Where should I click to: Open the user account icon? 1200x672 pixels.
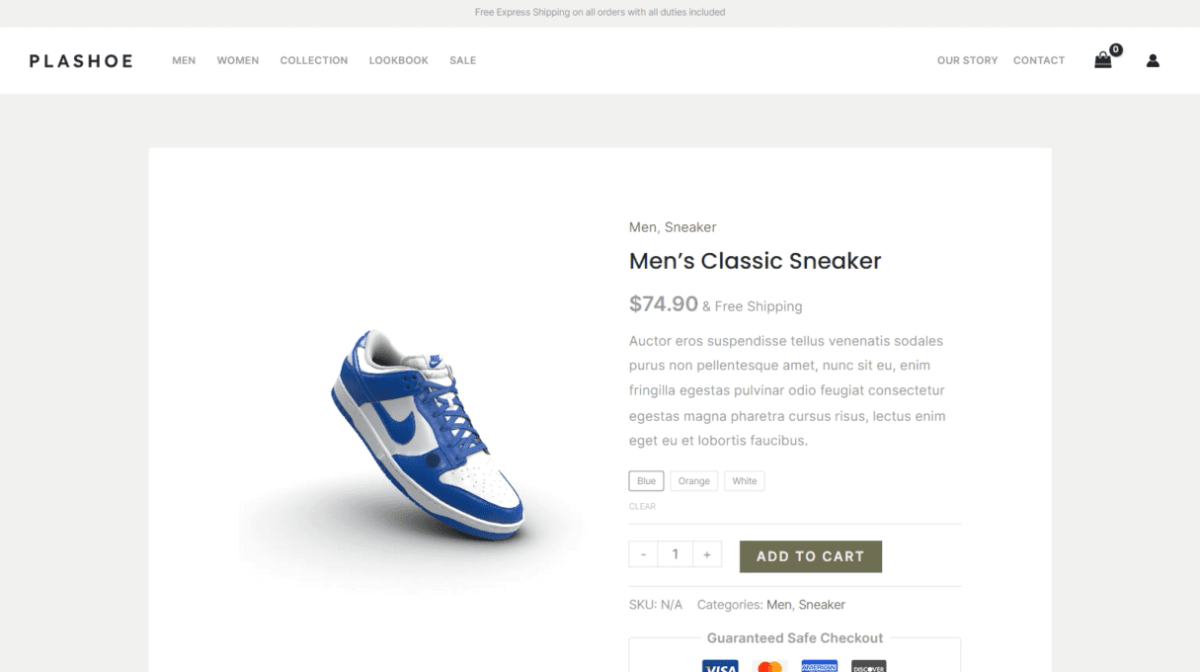1153,60
